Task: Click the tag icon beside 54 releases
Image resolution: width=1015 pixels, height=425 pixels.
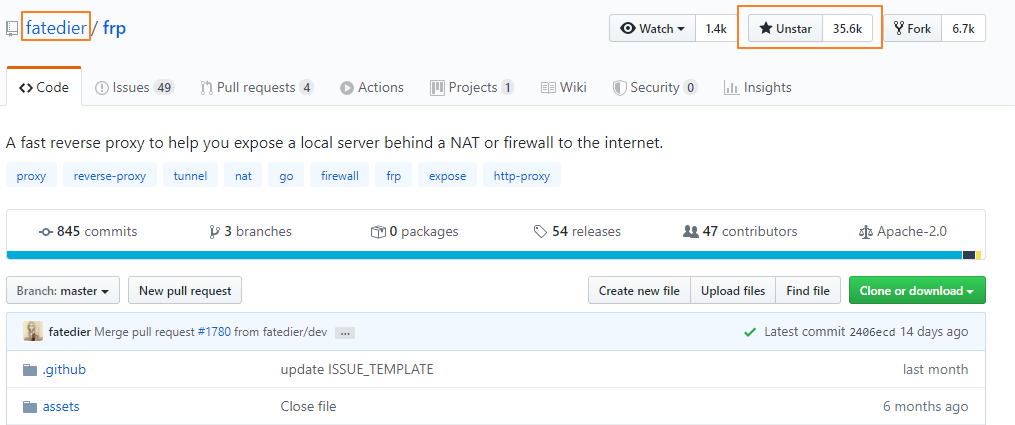Action: point(540,232)
